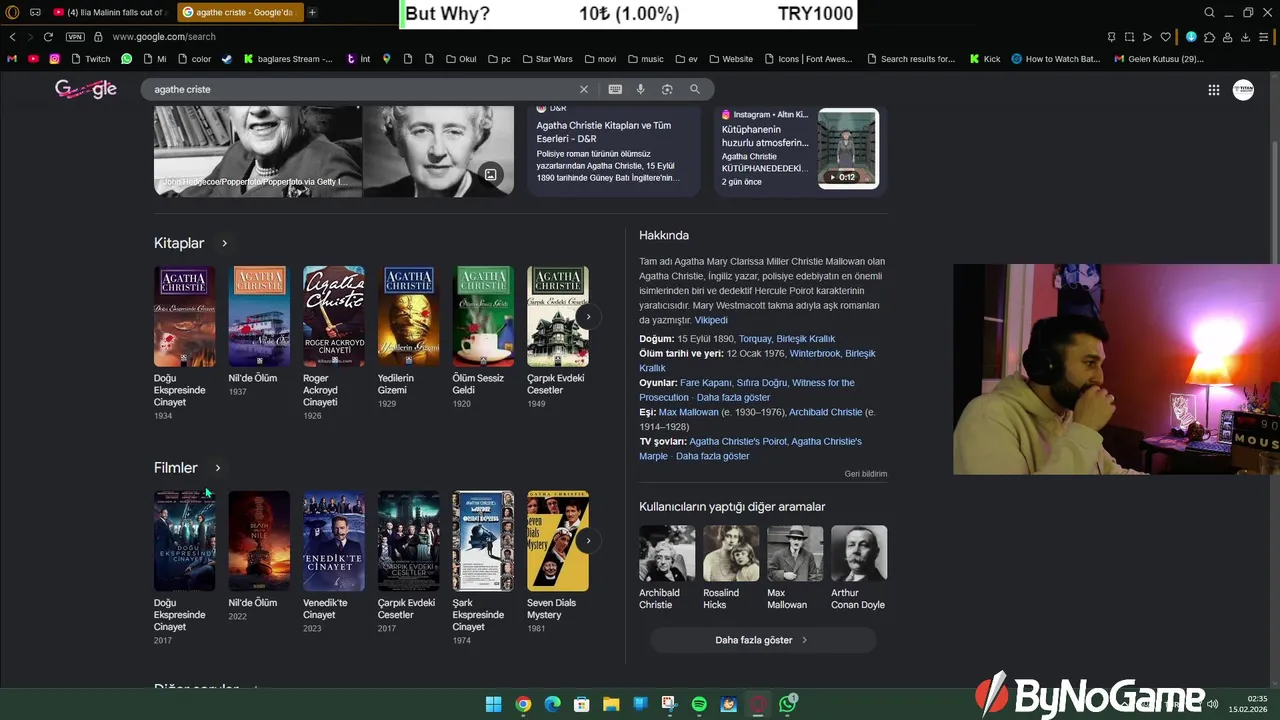The height and width of the screenshot is (720, 1280).
Task: Open the Gmail bookmark icon
Action: 12,59
